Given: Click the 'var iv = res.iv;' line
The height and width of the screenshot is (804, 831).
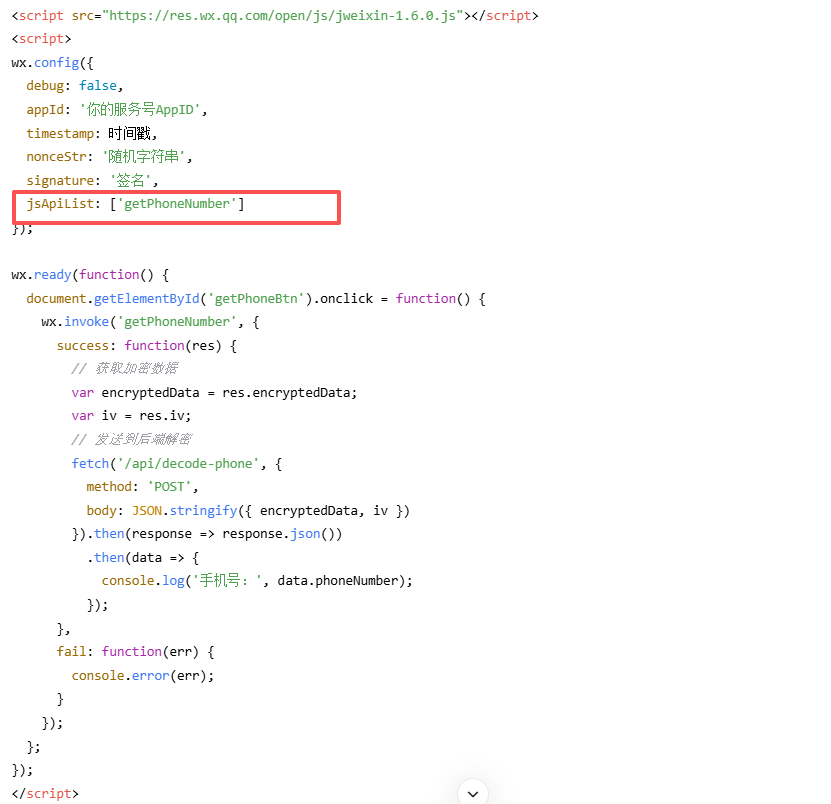Looking at the screenshot, I should 131,416.
